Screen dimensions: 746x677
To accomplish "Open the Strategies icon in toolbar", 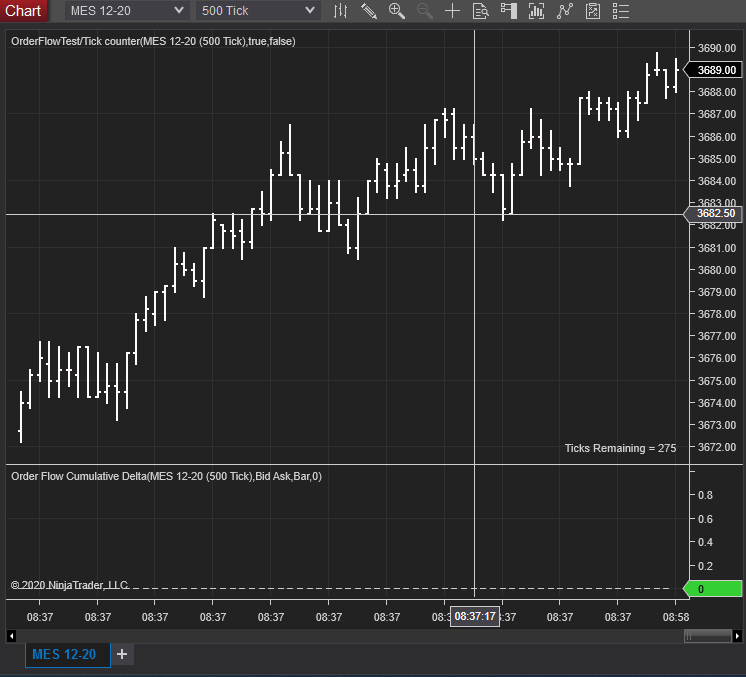I will (565, 10).
